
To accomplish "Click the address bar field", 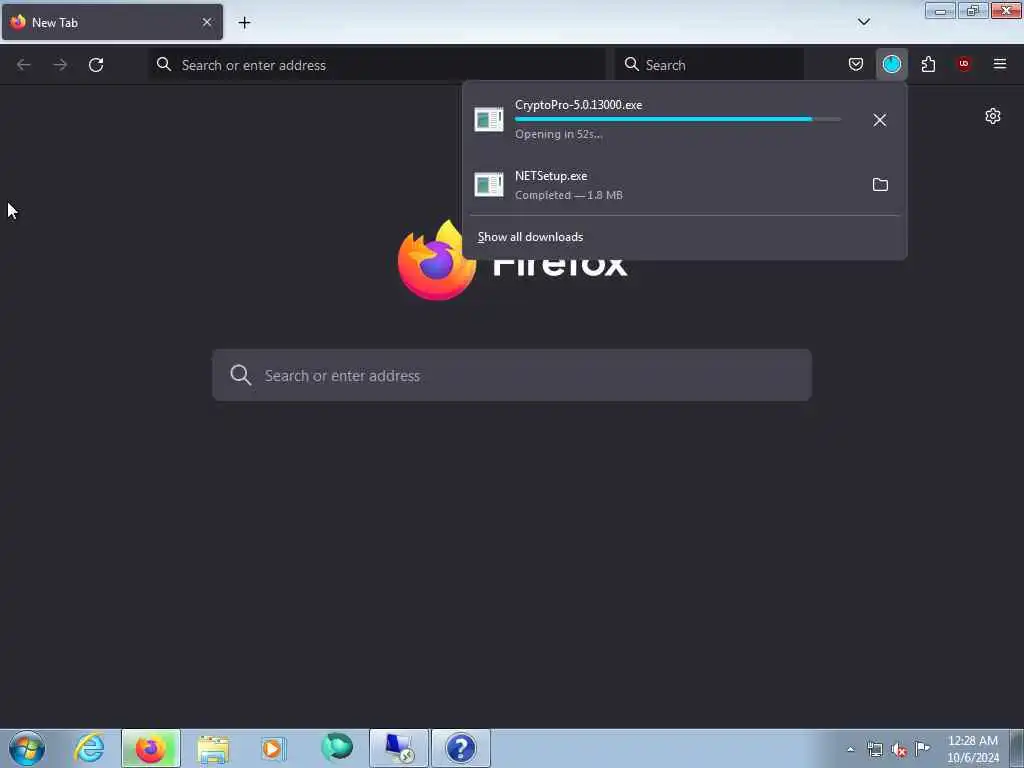I will click(377, 65).
